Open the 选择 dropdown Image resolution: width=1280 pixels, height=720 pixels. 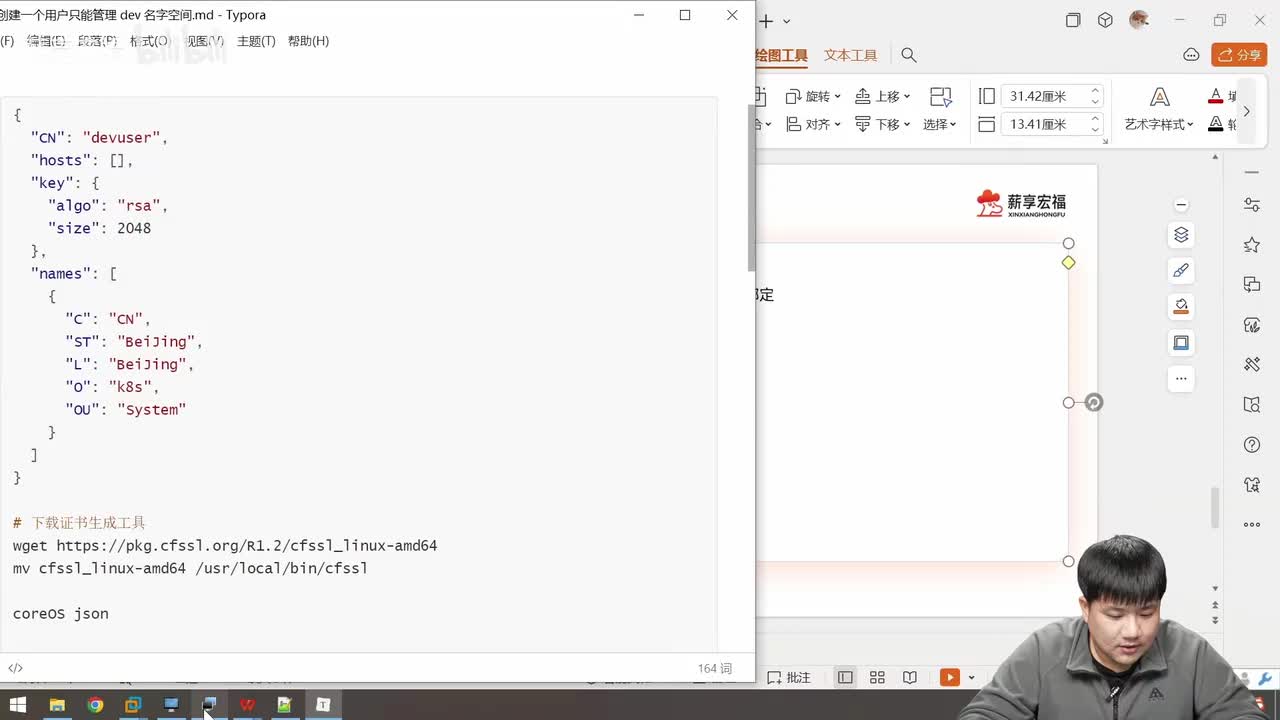pos(940,124)
